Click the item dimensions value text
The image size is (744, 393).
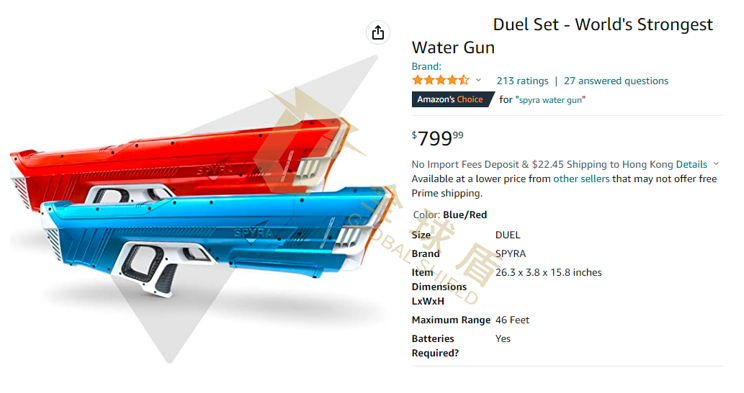pos(549,272)
